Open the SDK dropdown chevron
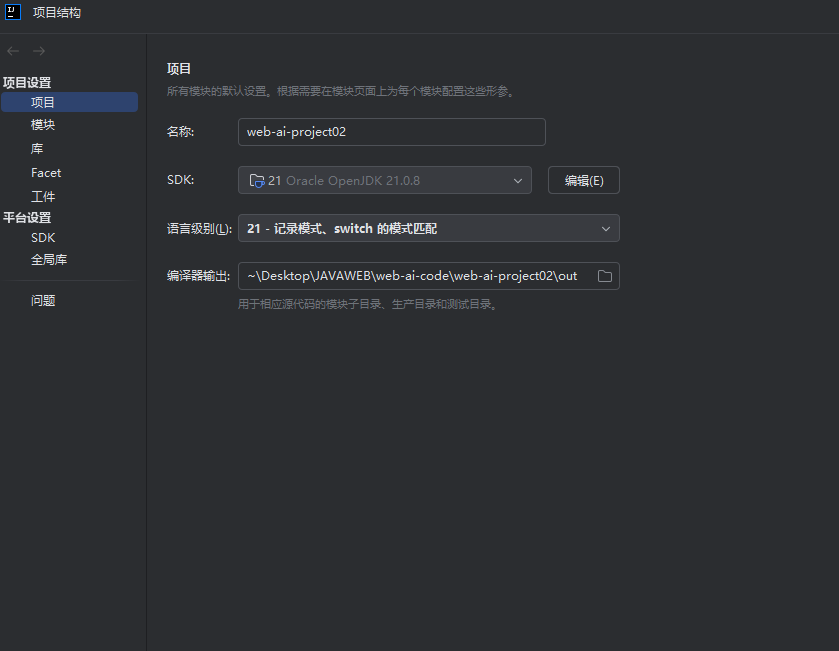This screenshot has width=839, height=651. point(517,181)
